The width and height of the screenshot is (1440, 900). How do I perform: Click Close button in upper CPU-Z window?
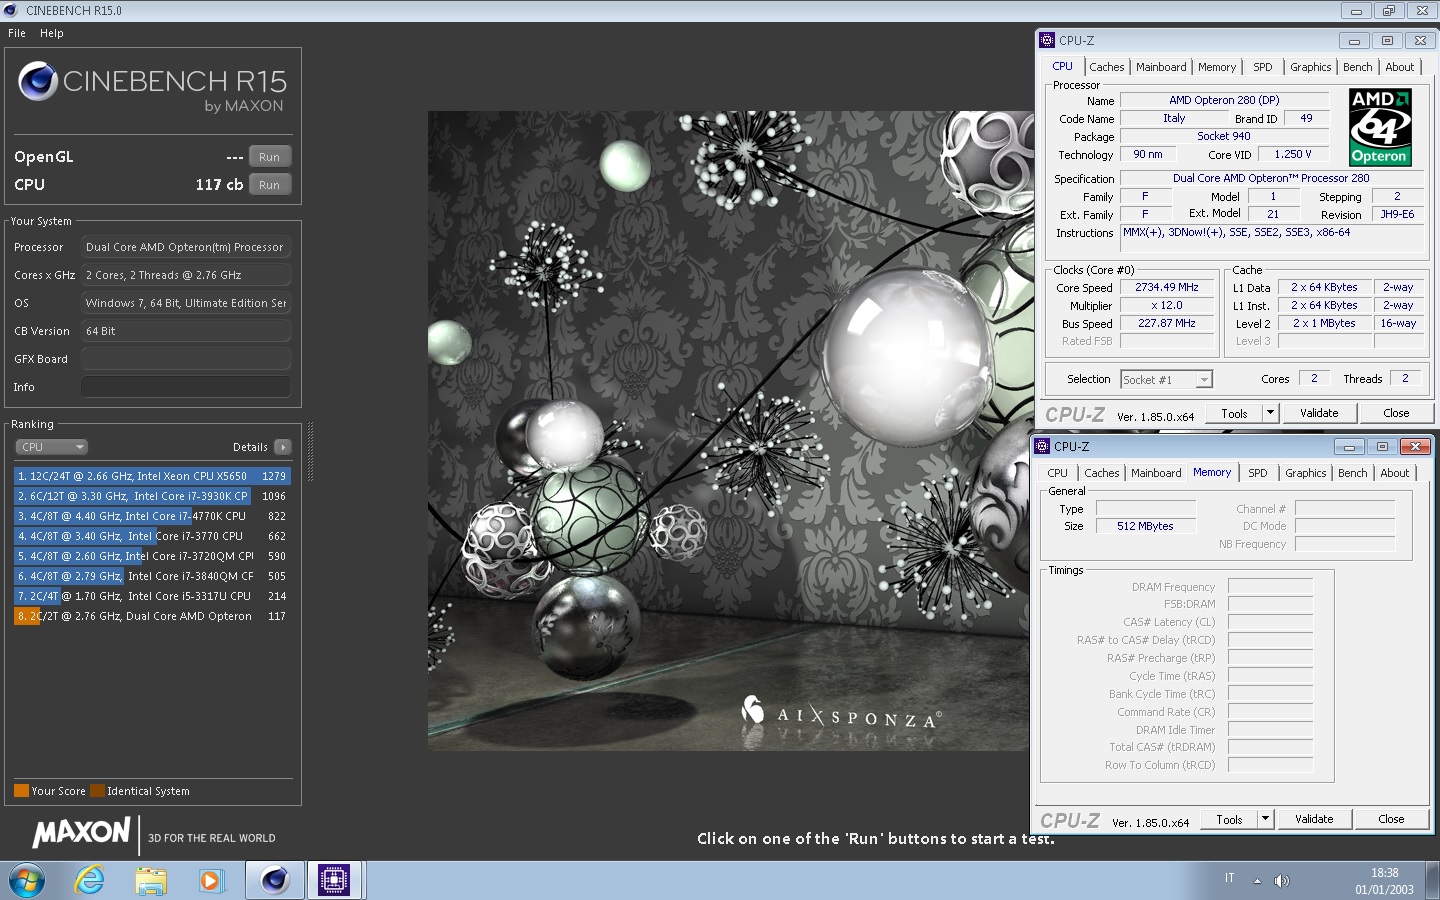pyautogui.click(x=1396, y=413)
